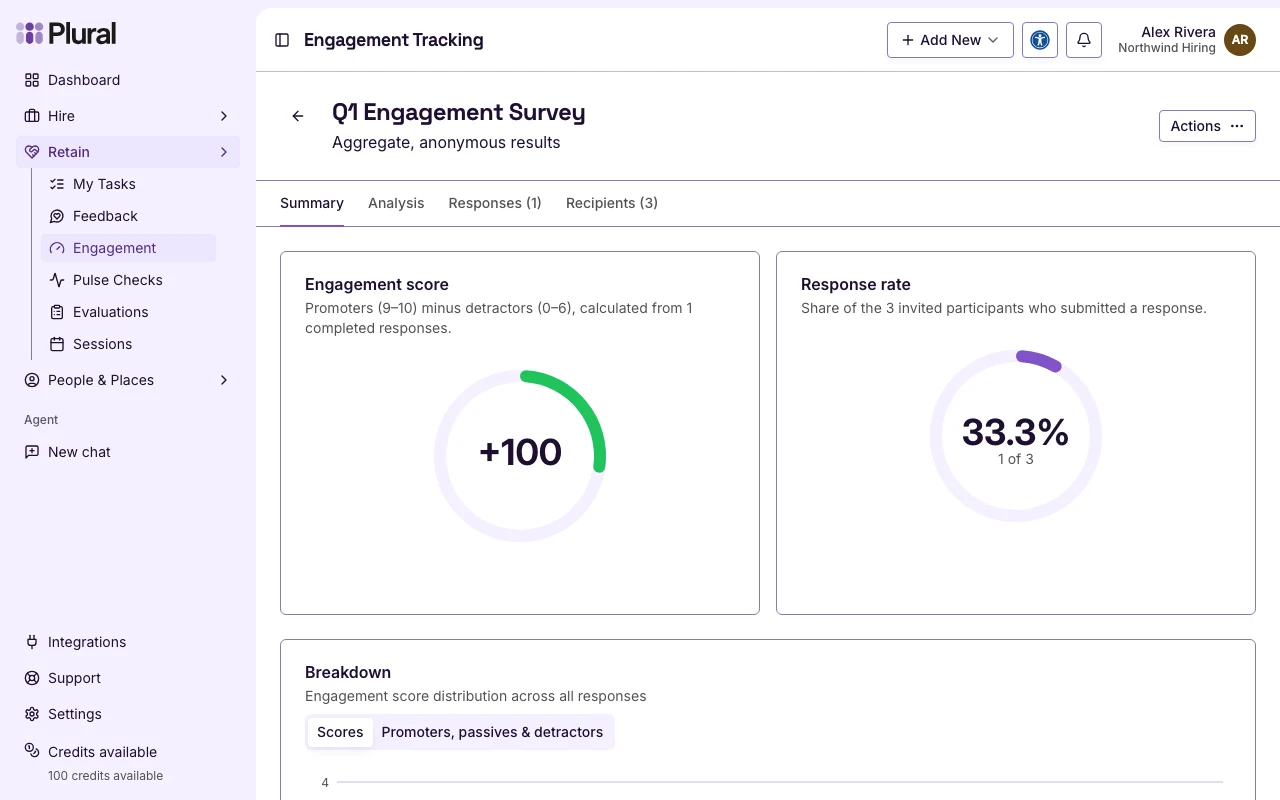Open the accessibility options icon
The image size is (1280, 800).
pos(1040,40)
